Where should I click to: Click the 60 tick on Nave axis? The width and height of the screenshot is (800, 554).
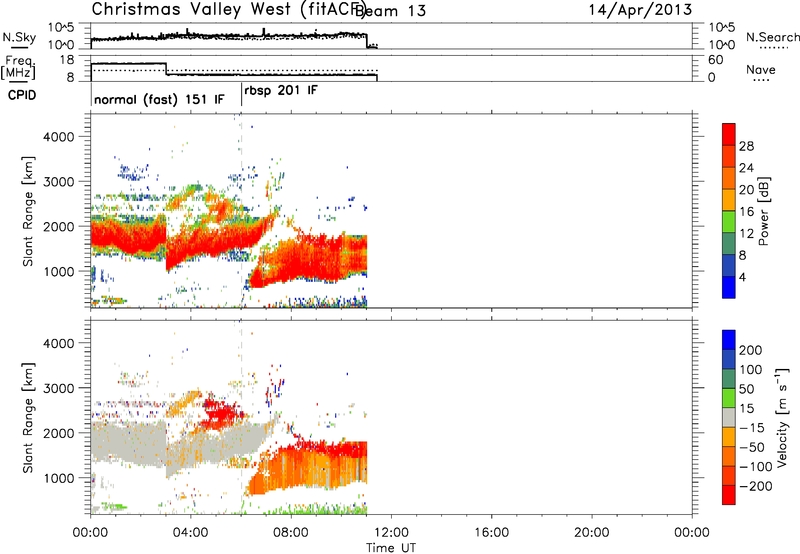coord(716,60)
